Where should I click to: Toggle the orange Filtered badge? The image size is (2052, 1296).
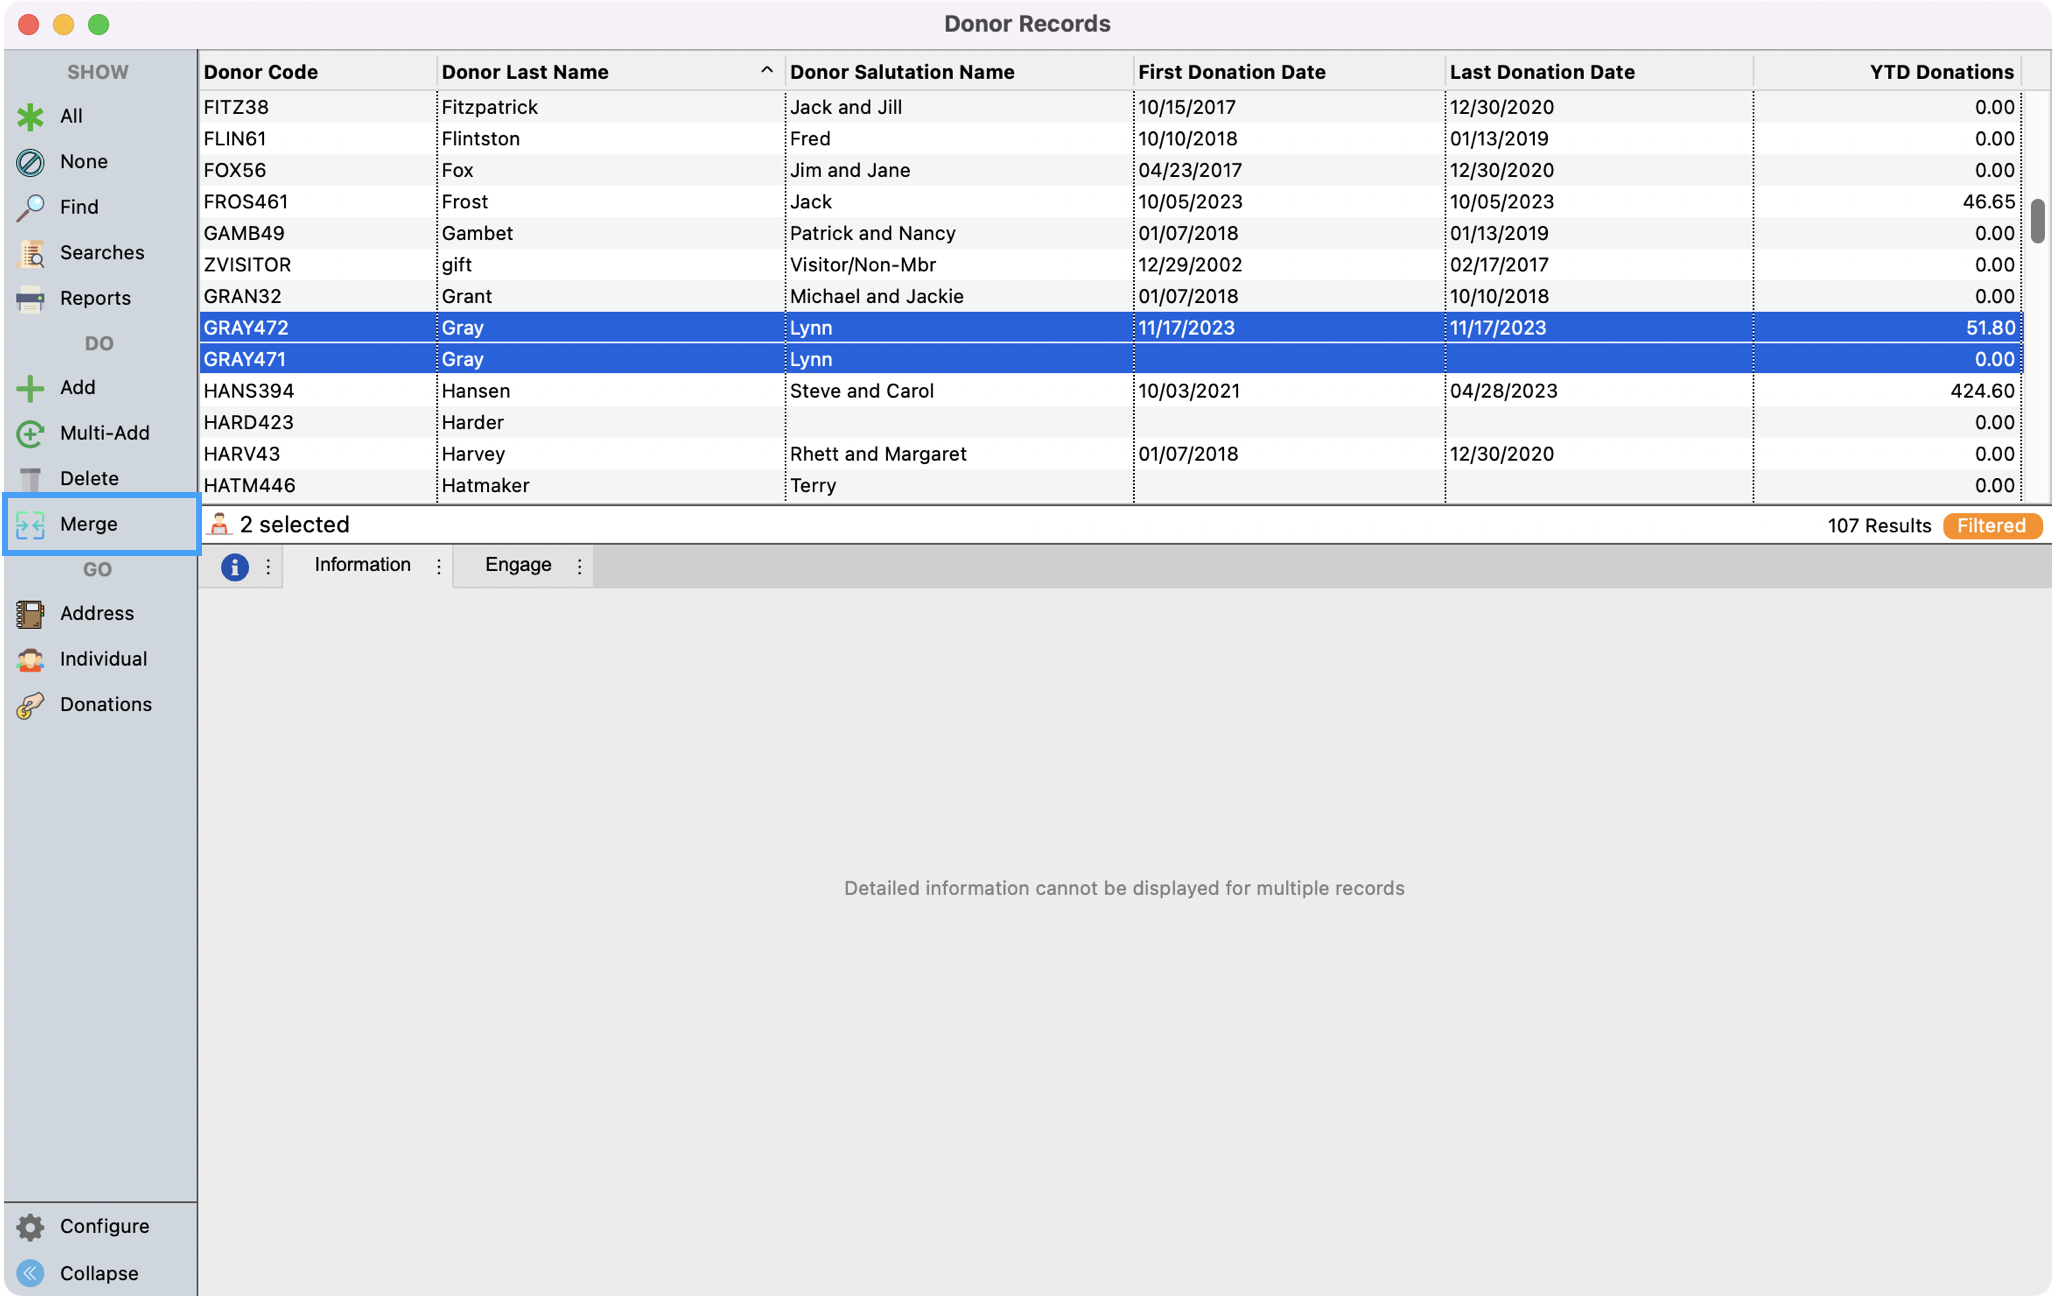(1991, 526)
